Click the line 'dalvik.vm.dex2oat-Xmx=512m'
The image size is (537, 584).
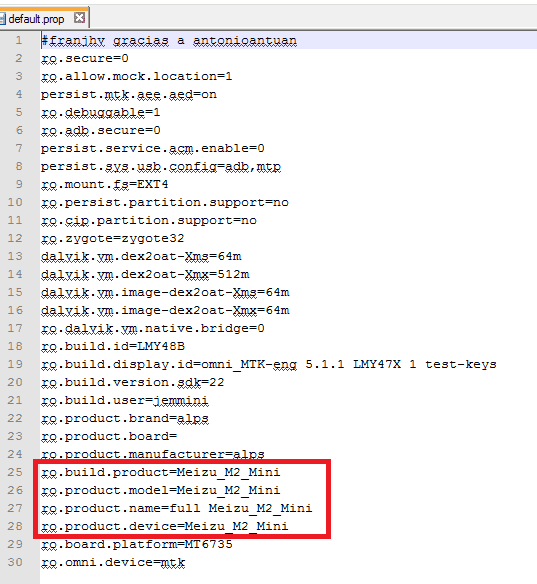click(x=145, y=274)
